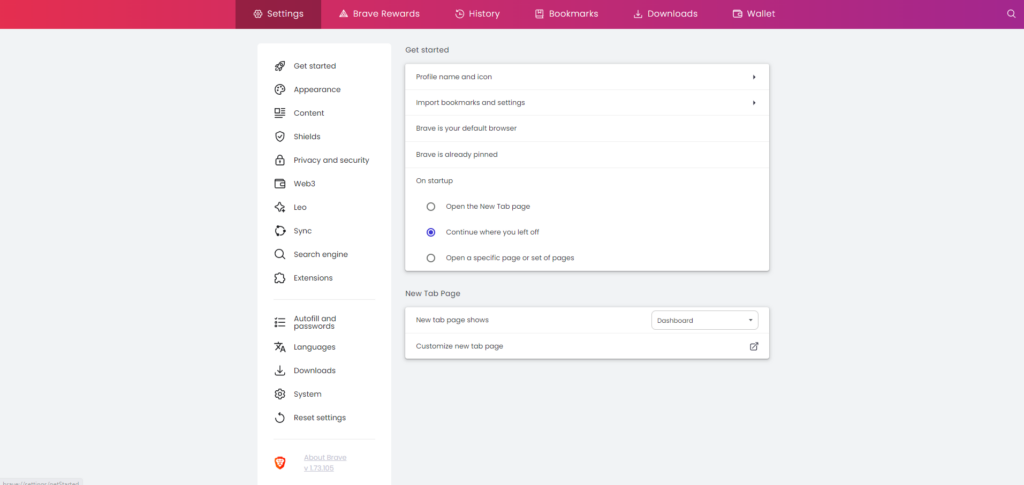Viewport: 1024px width, 485px height.
Task: Click the Leo sparkle icon in sidebar
Action: coord(280,207)
